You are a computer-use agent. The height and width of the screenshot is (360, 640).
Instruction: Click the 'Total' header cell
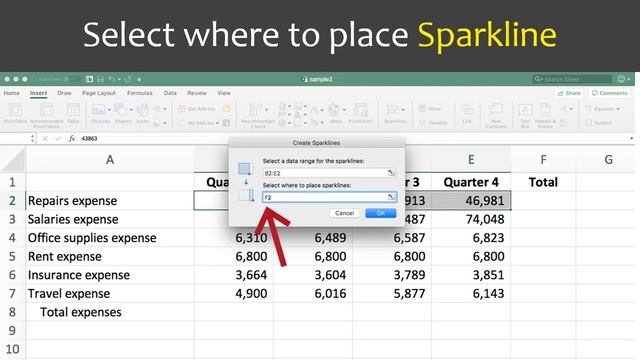pyautogui.click(x=543, y=182)
